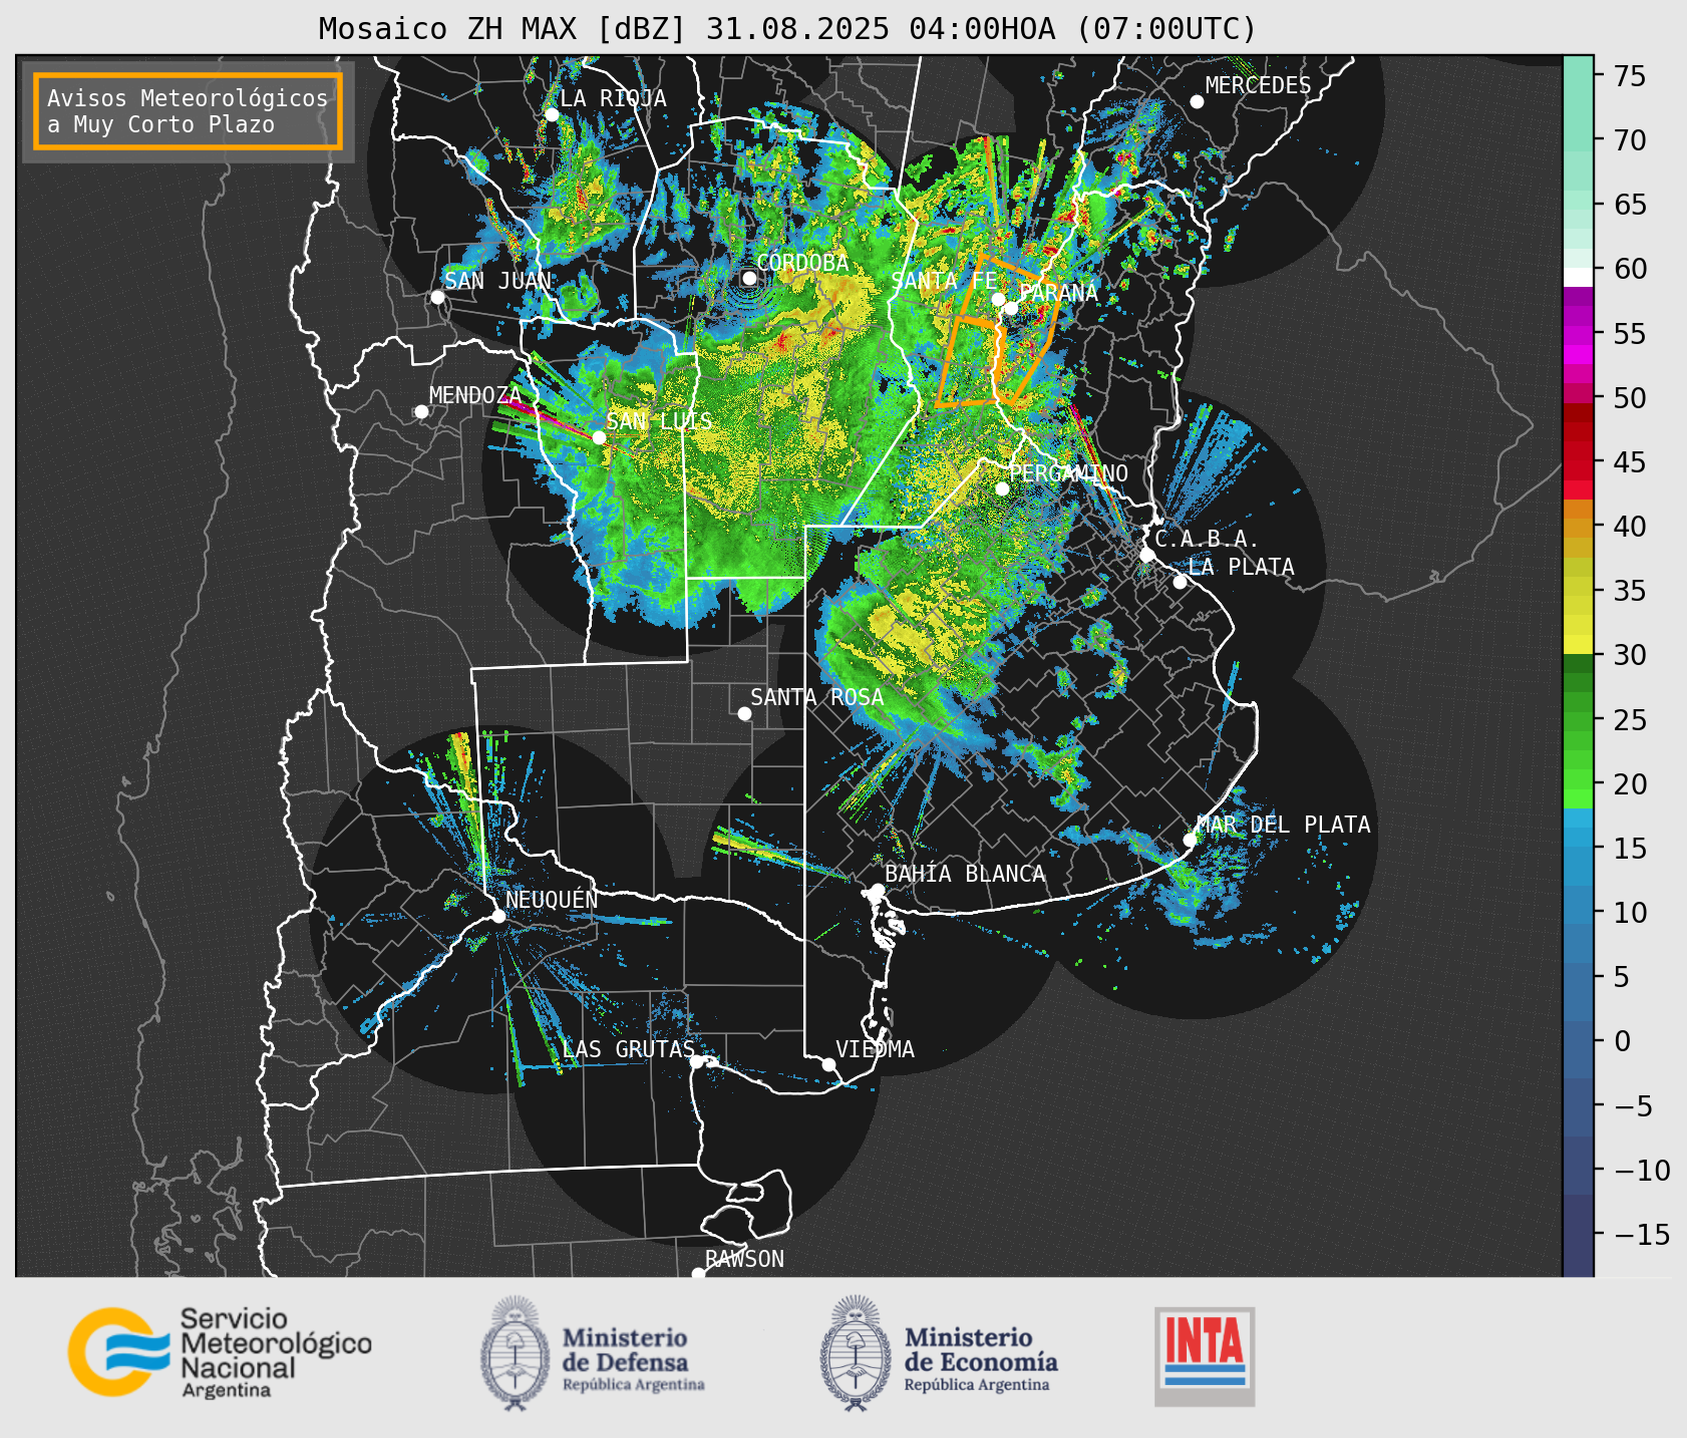Screen dimensions: 1687x1438
Task: Select the Neuquén city marker dot
Action: [498, 916]
